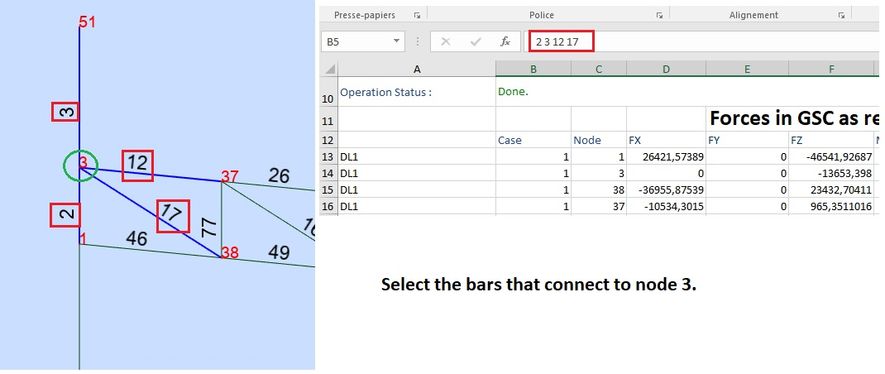Expand the Name Box dropdown arrow
The height and width of the screenshot is (374, 885).
396,41
